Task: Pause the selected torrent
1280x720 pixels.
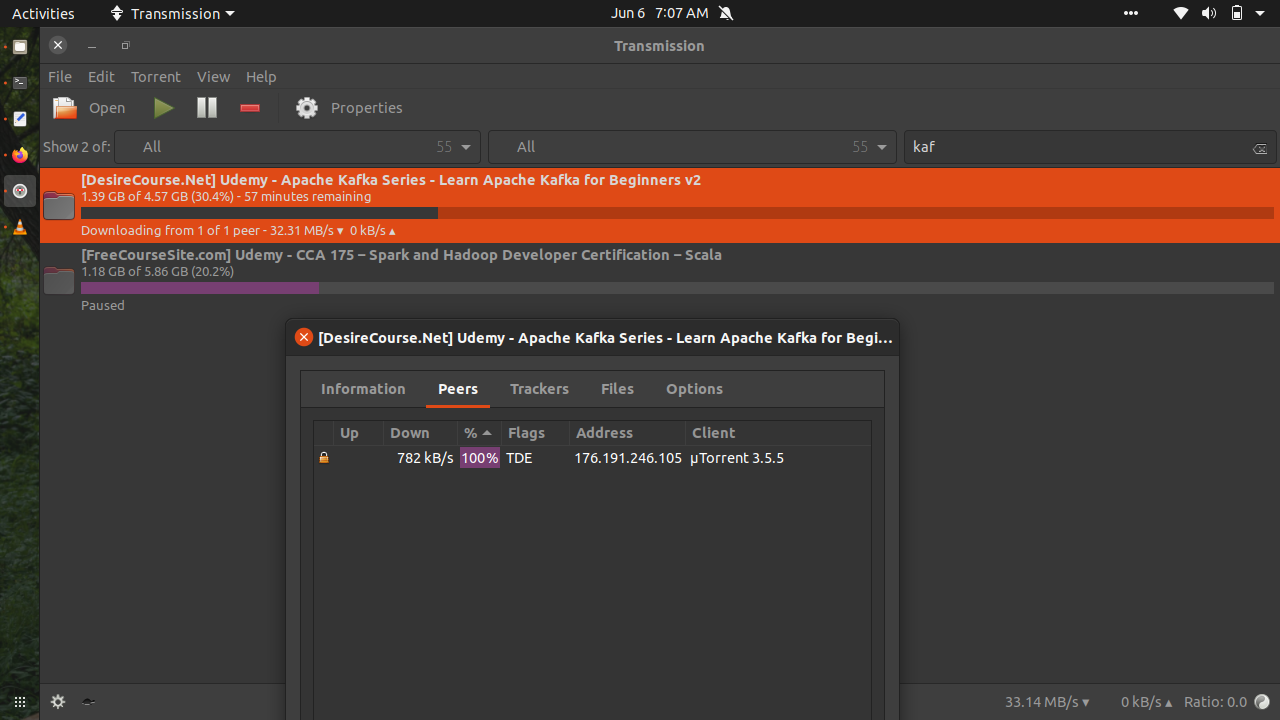Action: [207, 108]
